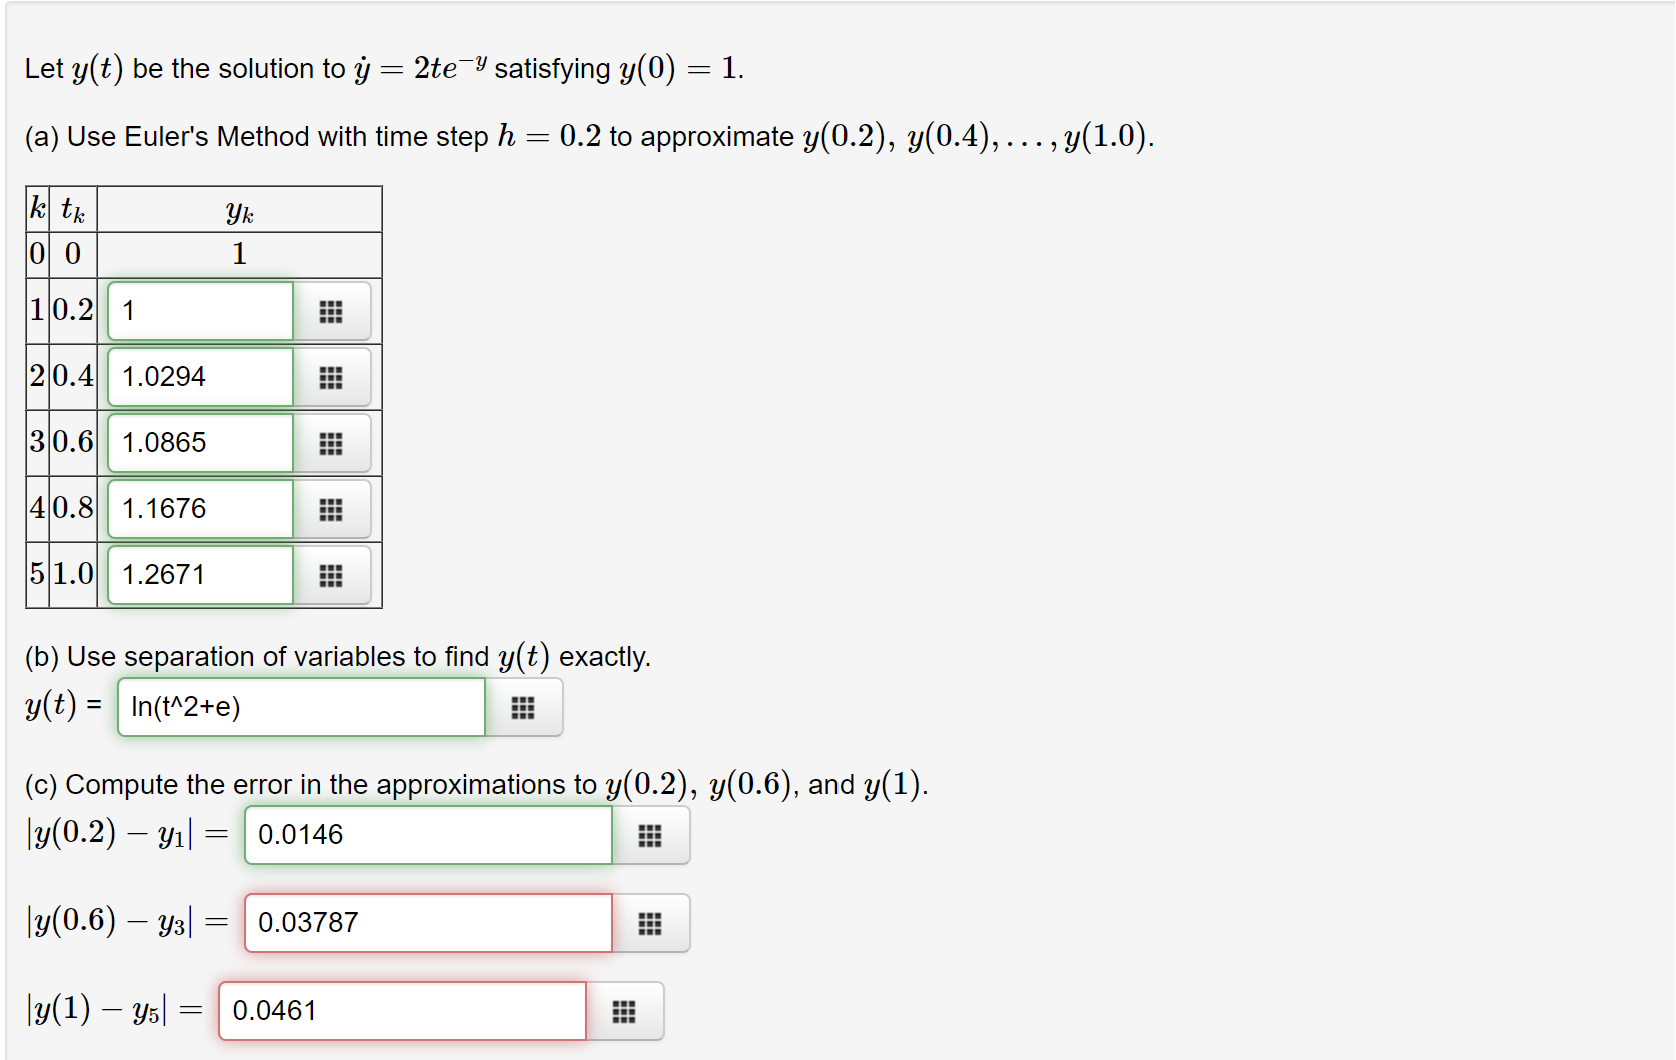The width and height of the screenshot is (1676, 1060).
Task: Open the keypad icon beside 1.0294
Action: pyautogui.click(x=331, y=377)
